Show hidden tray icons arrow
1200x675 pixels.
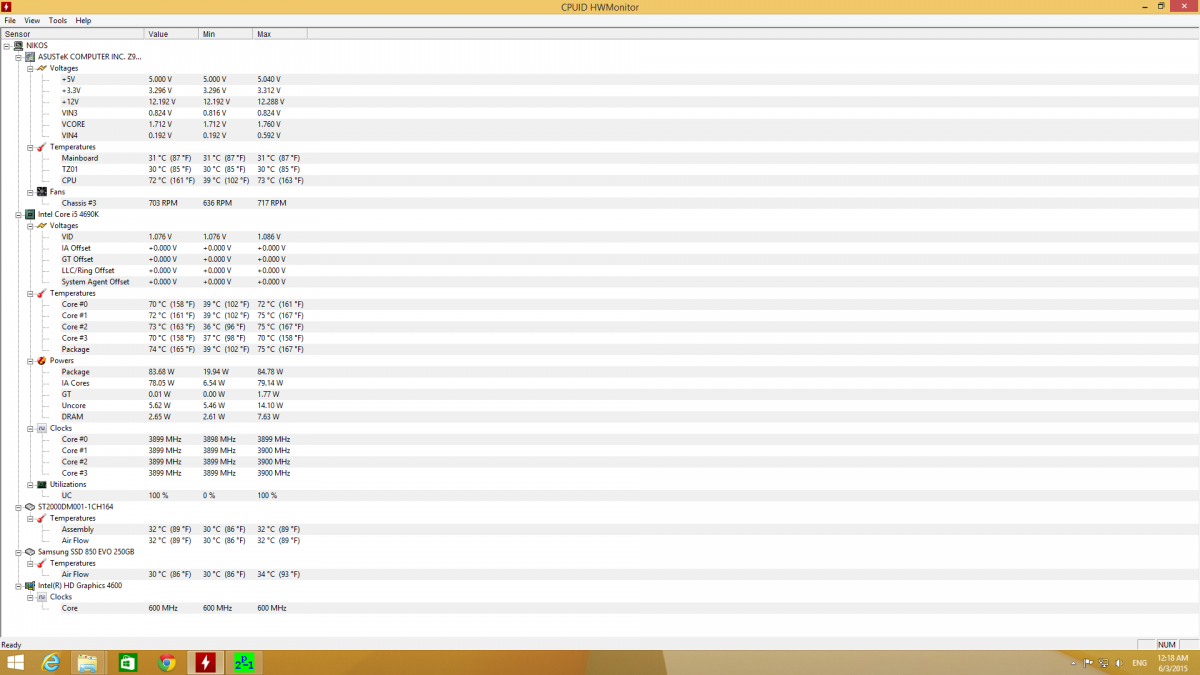click(1074, 663)
